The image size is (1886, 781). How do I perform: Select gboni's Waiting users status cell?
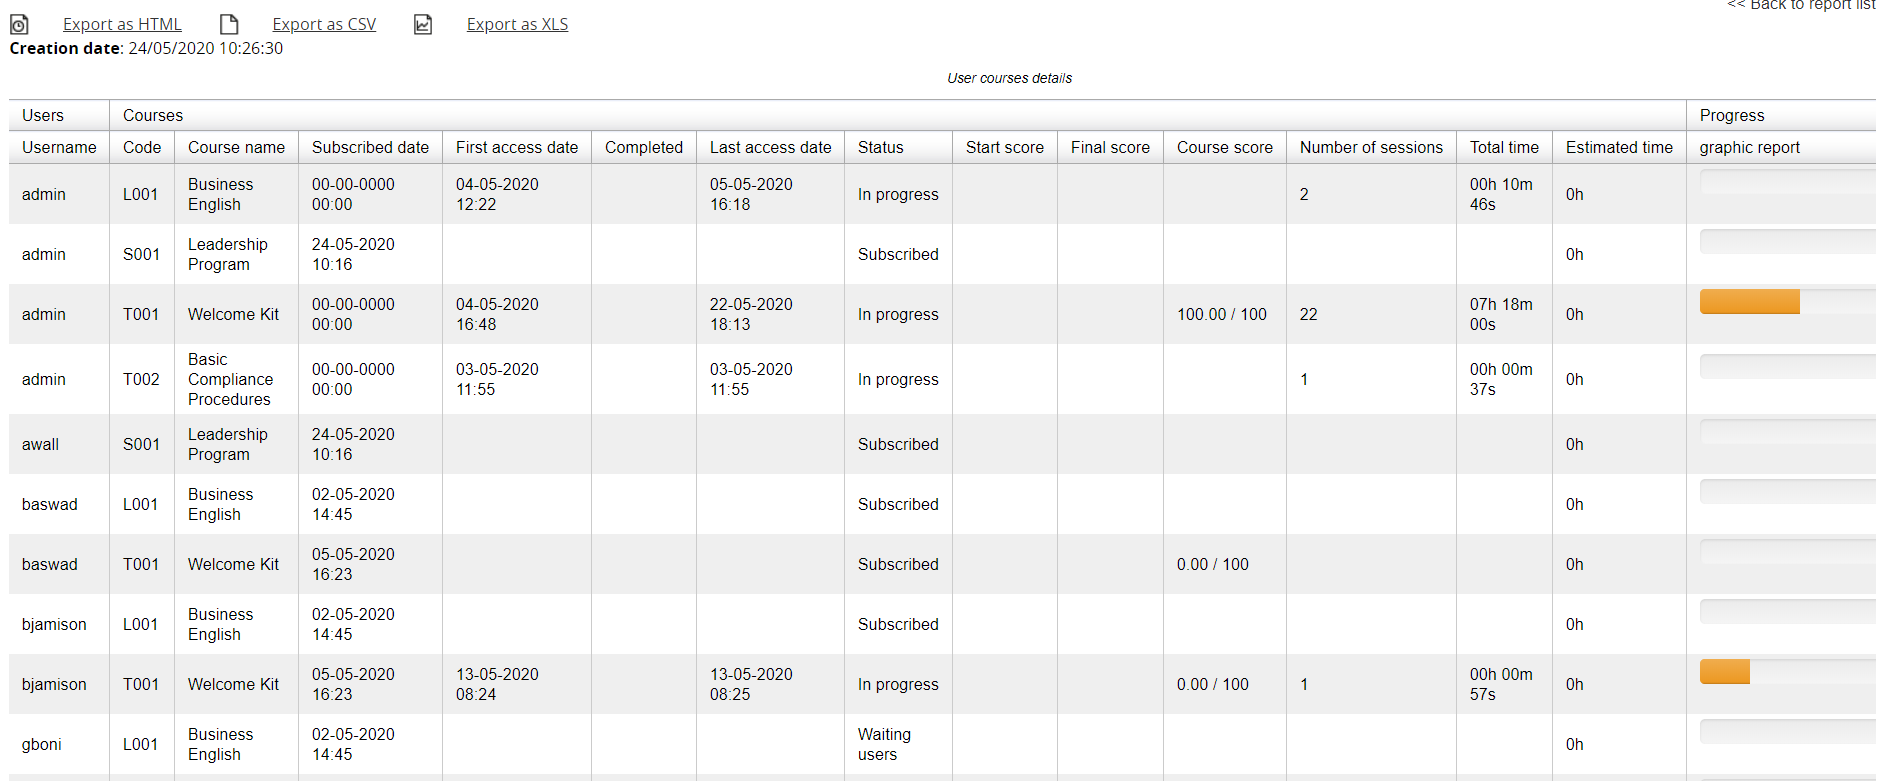pos(884,744)
